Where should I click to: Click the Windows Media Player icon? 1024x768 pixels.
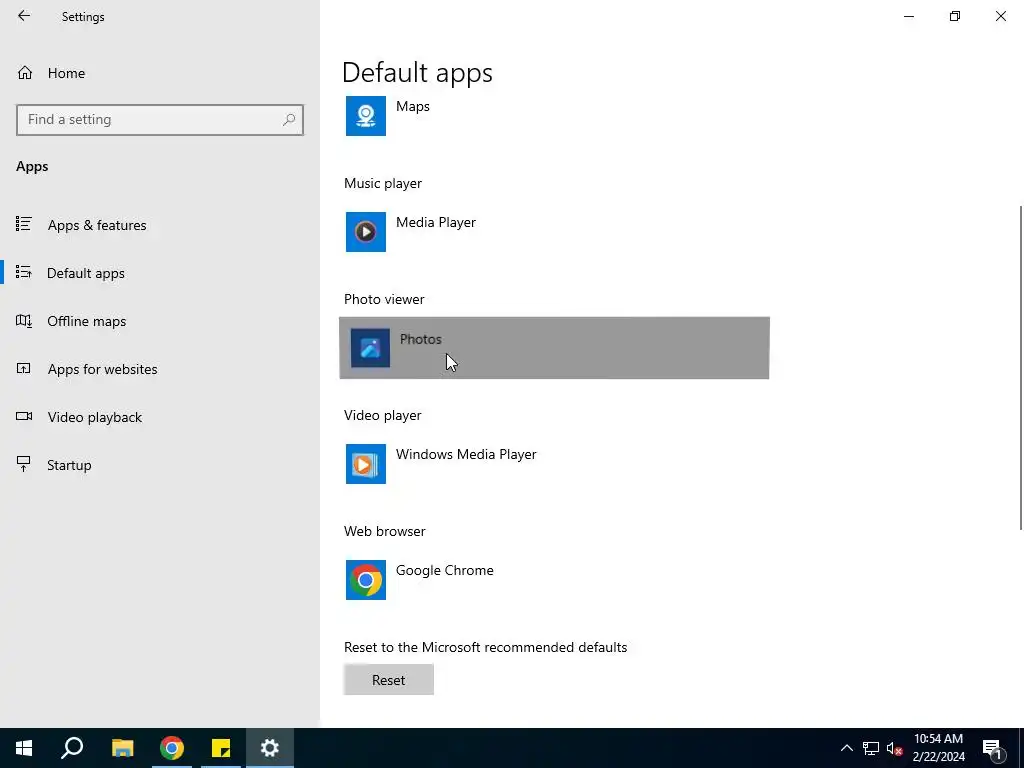[x=366, y=464]
